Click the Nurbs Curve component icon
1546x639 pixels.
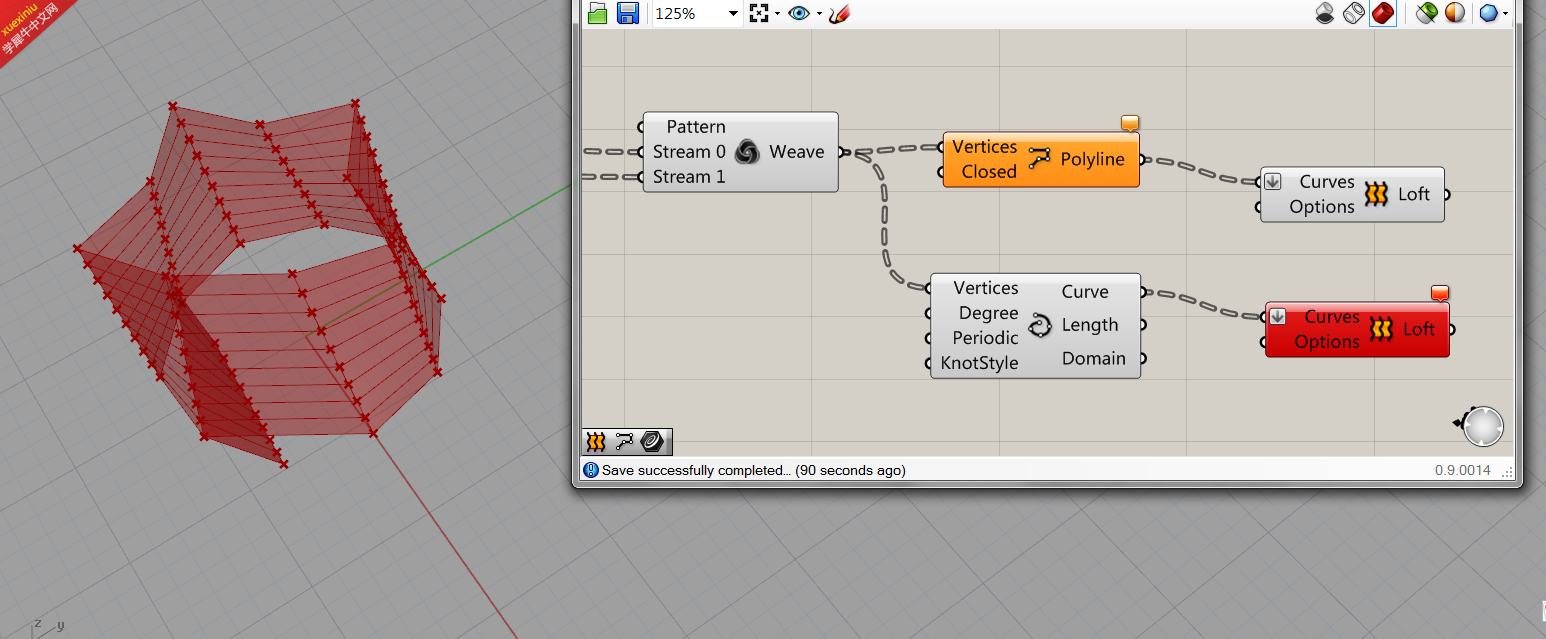point(1040,326)
